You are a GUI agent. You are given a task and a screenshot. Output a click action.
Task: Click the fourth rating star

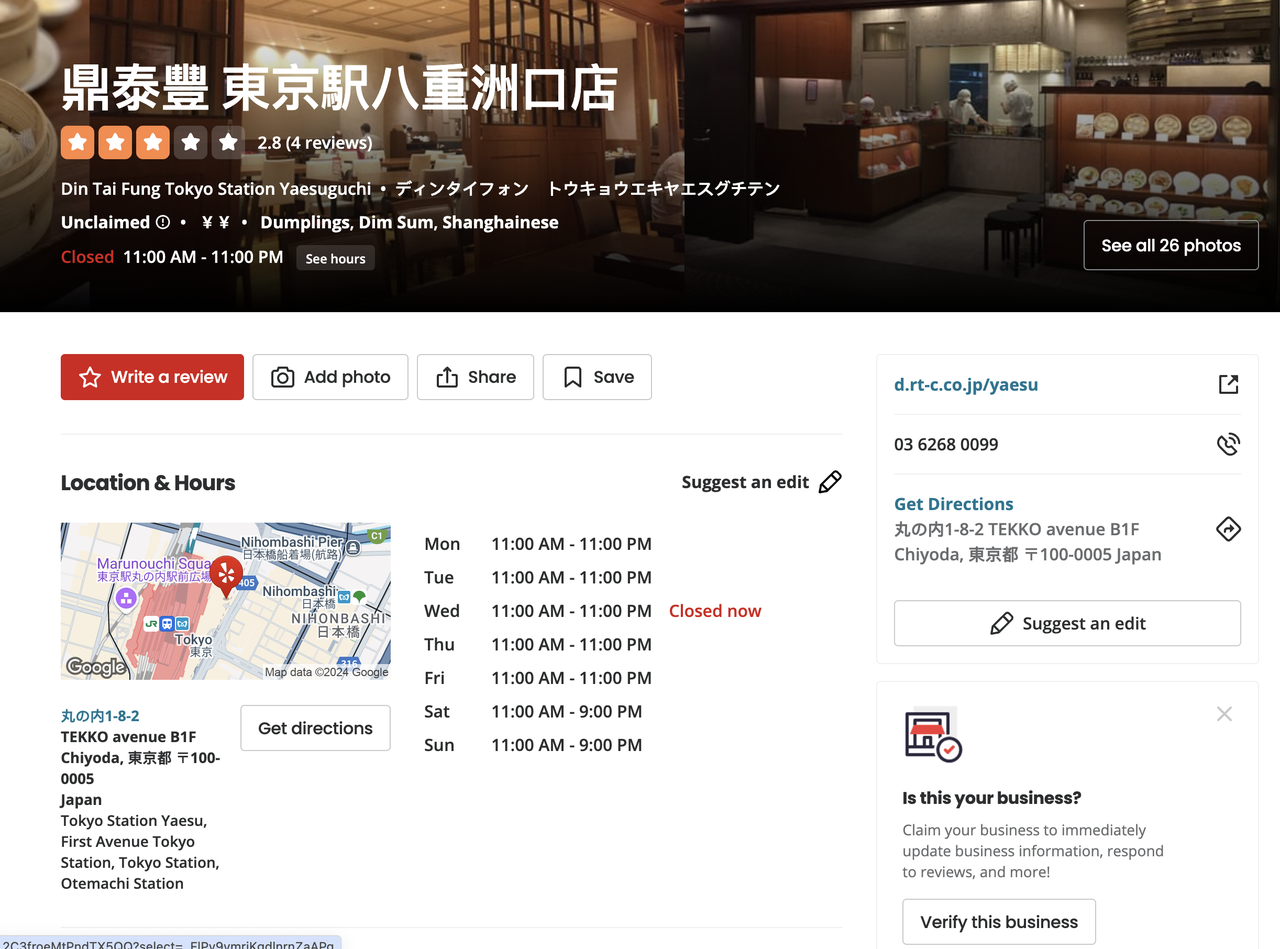[x=190, y=142]
